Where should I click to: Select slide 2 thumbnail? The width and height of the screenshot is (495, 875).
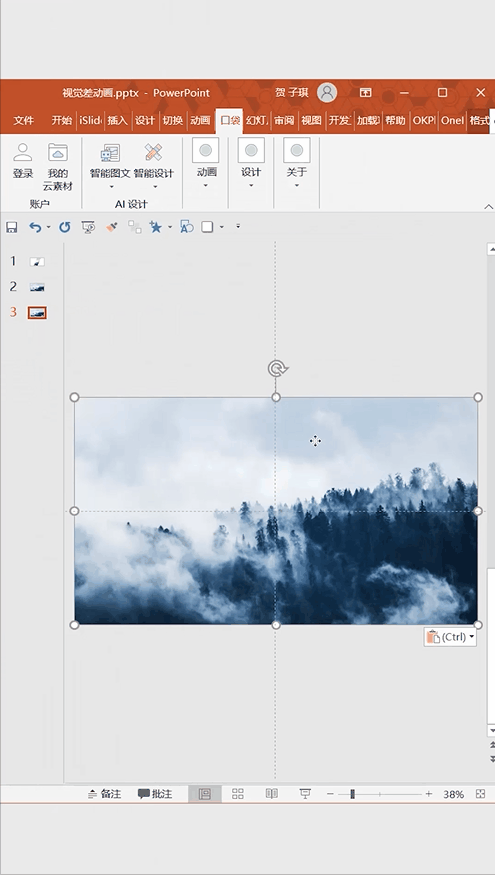click(x=37, y=287)
